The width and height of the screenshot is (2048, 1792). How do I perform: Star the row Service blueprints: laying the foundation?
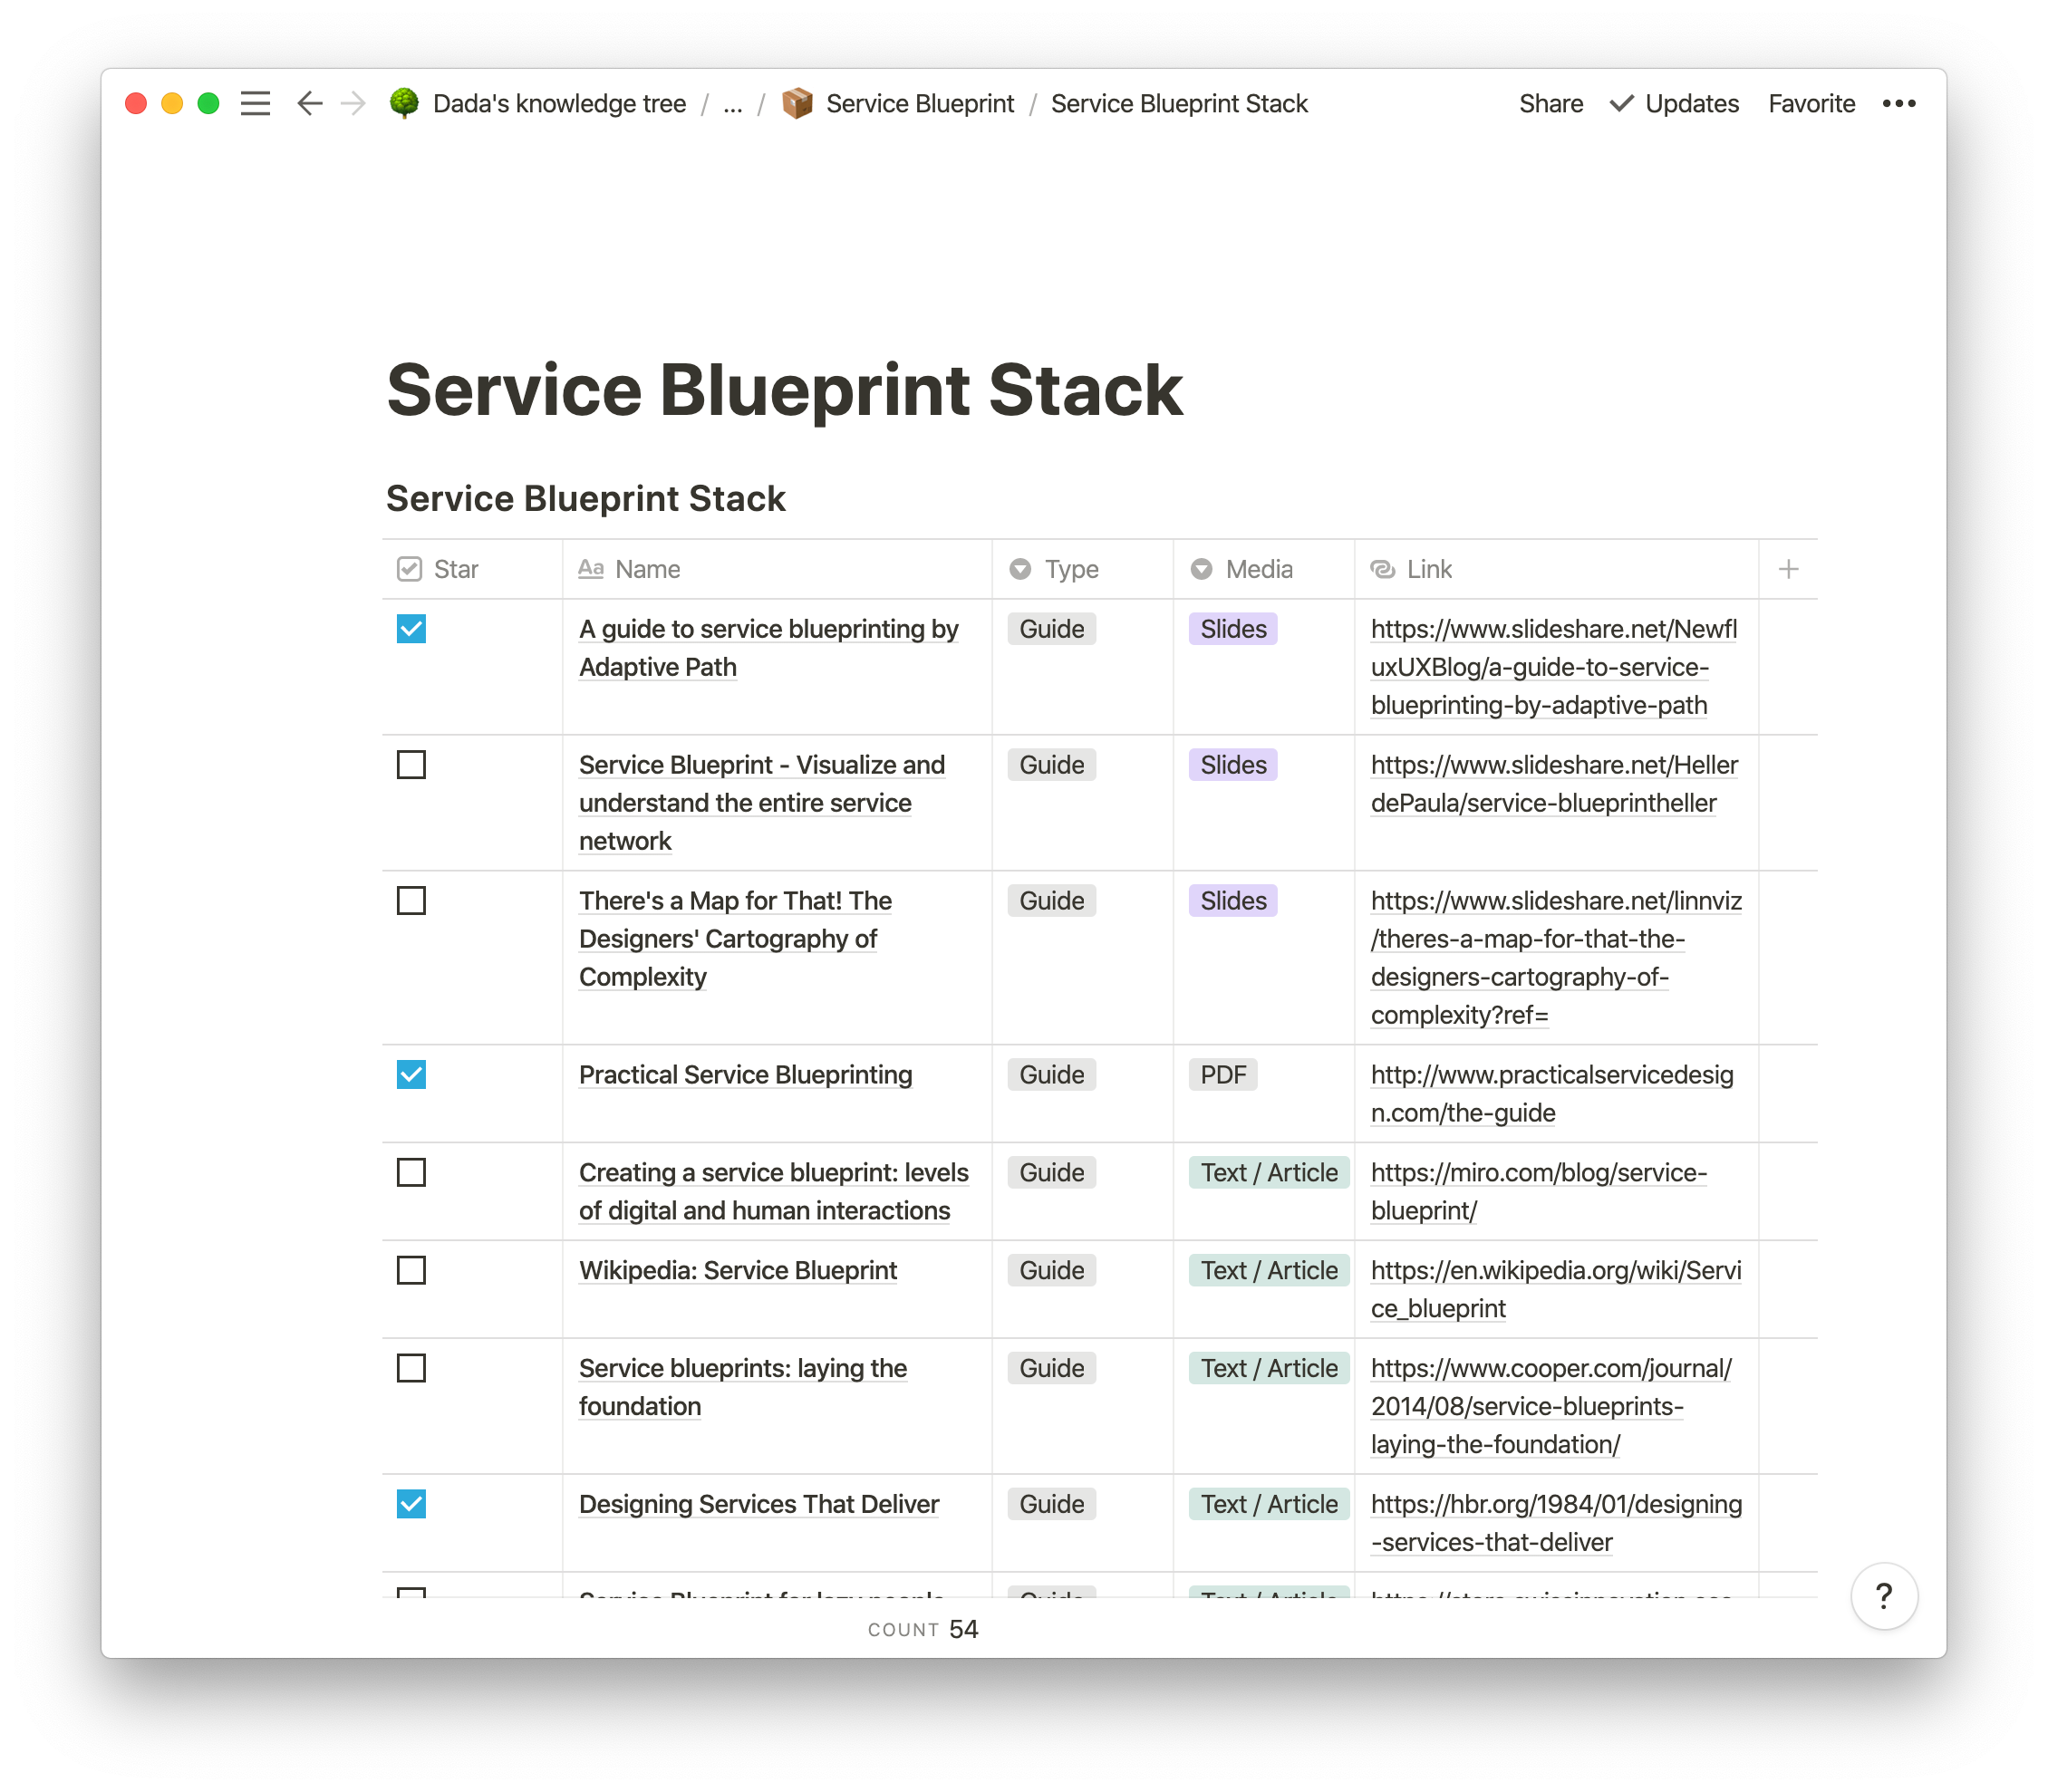coord(411,1368)
